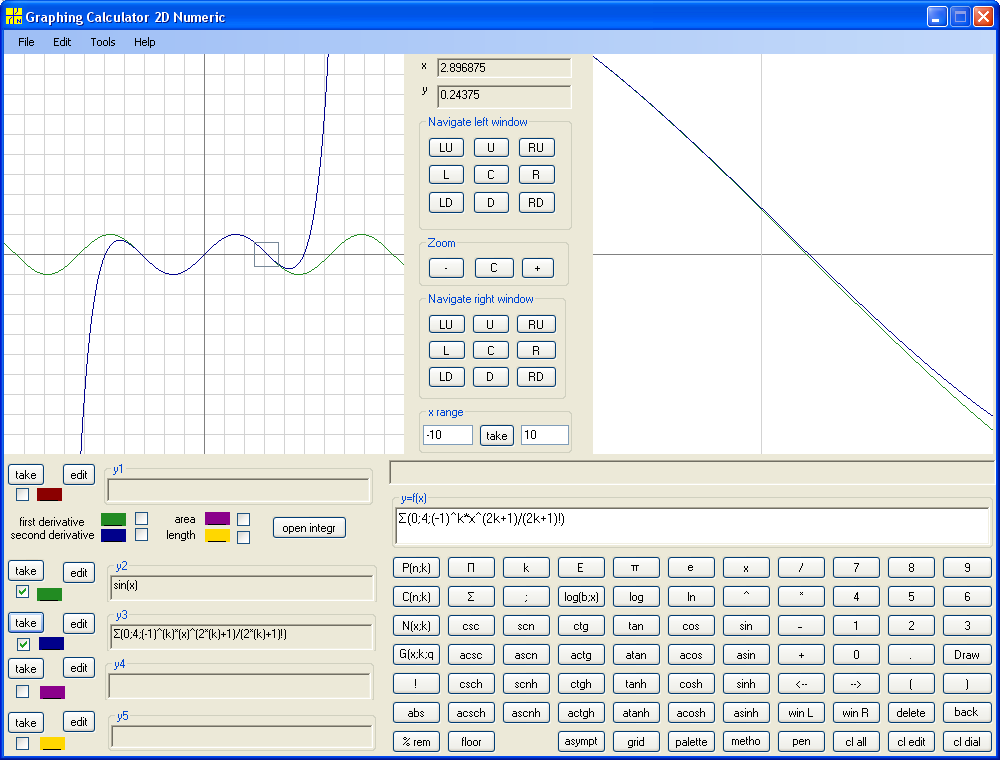Viewport: 1000px width, 760px height.
Task: Click the right arrow cursor key
Action: pos(856,683)
